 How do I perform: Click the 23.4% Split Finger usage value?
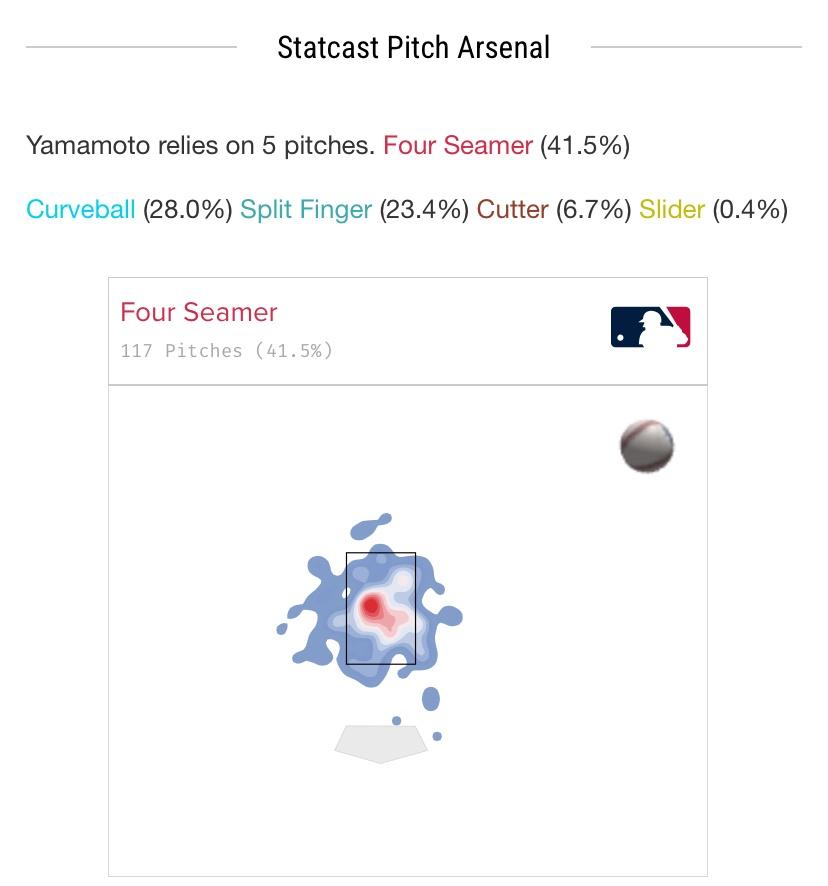pos(424,210)
